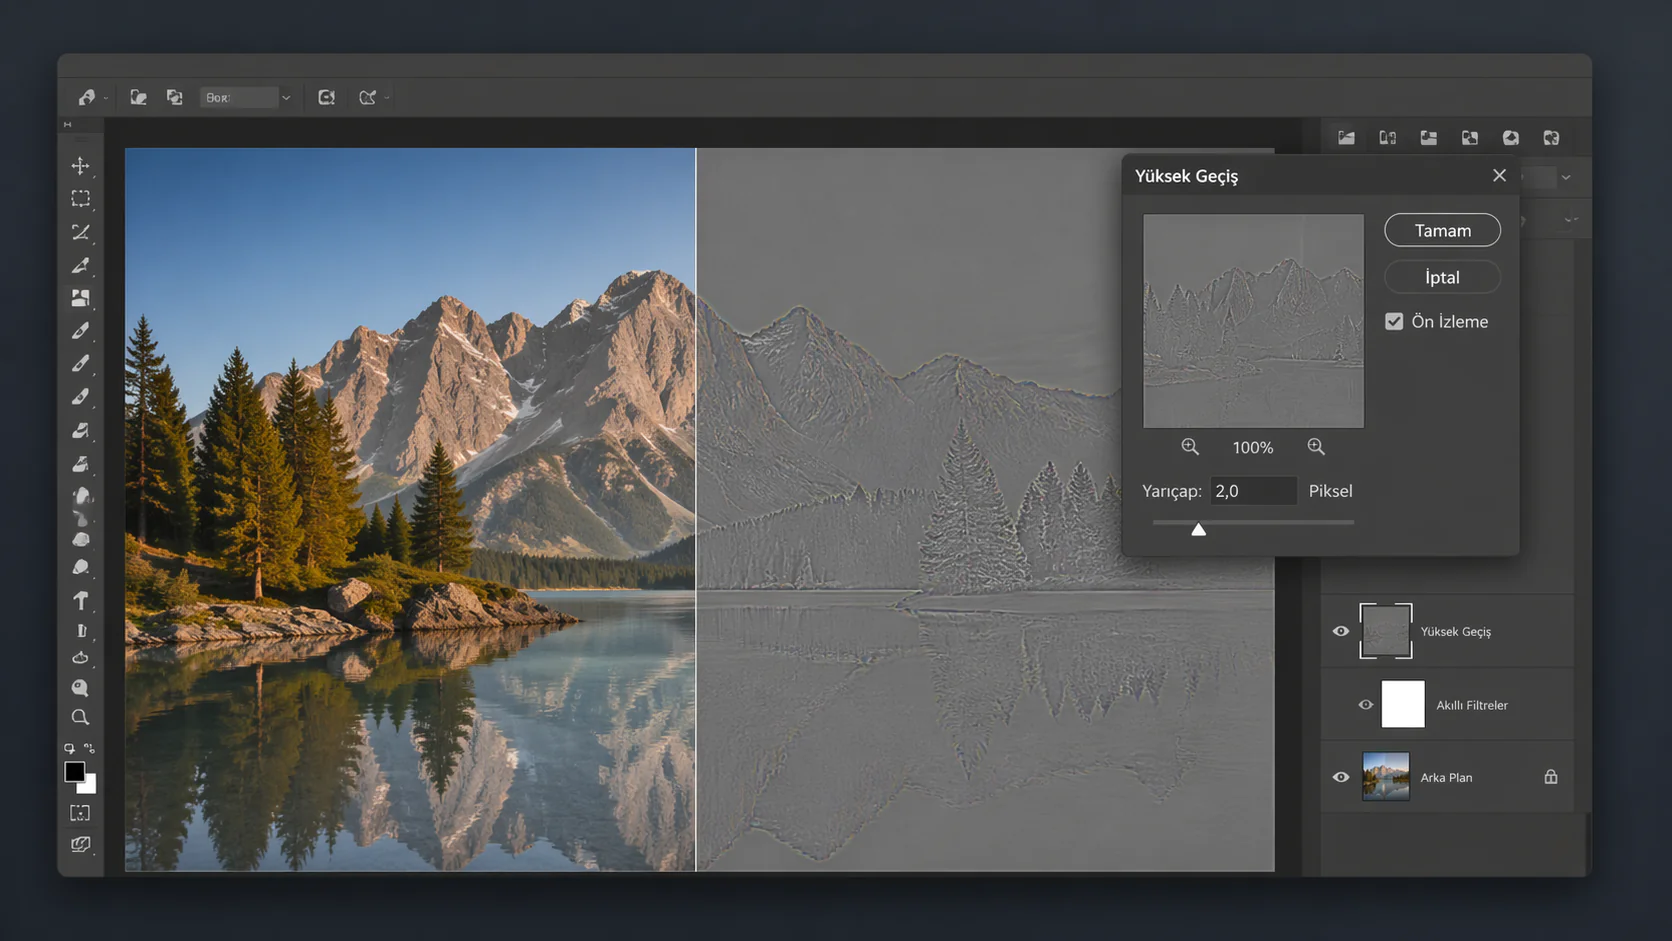The height and width of the screenshot is (941, 1672).
Task: Confirm filter with the Tamam button
Action: [x=1442, y=230]
